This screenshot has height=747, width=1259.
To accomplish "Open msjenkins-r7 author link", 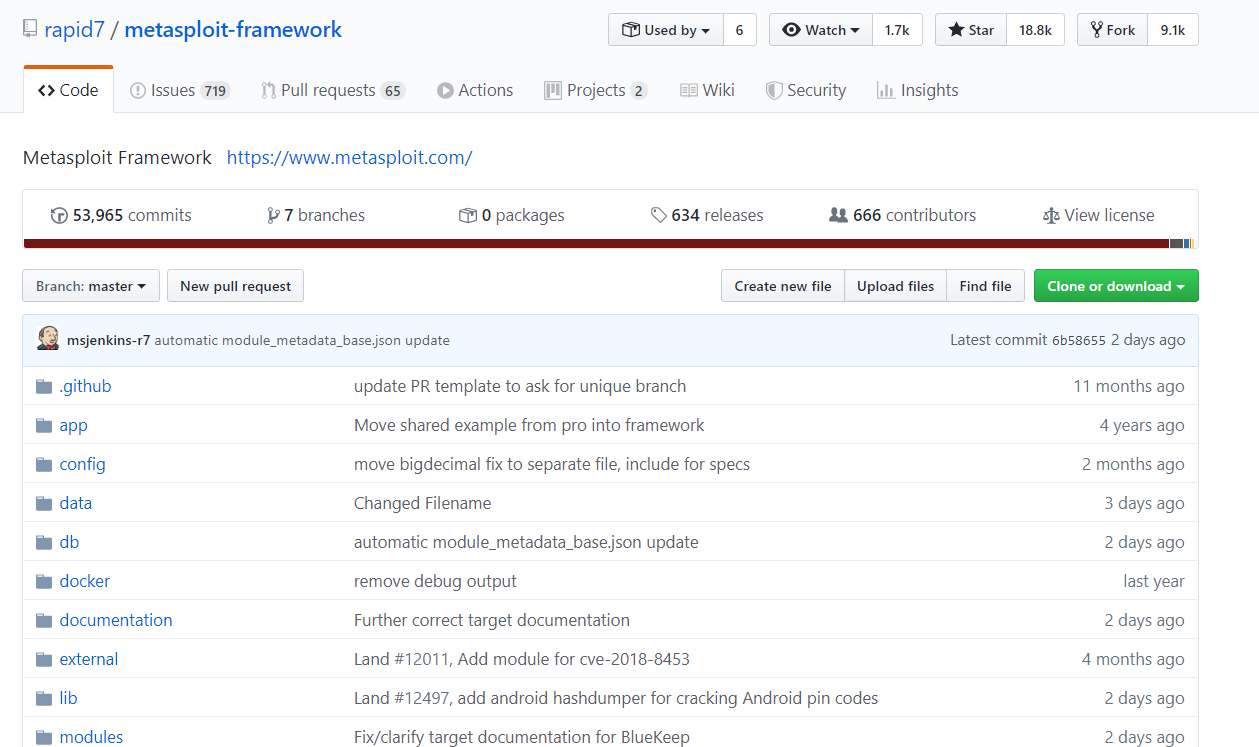I will [108, 340].
